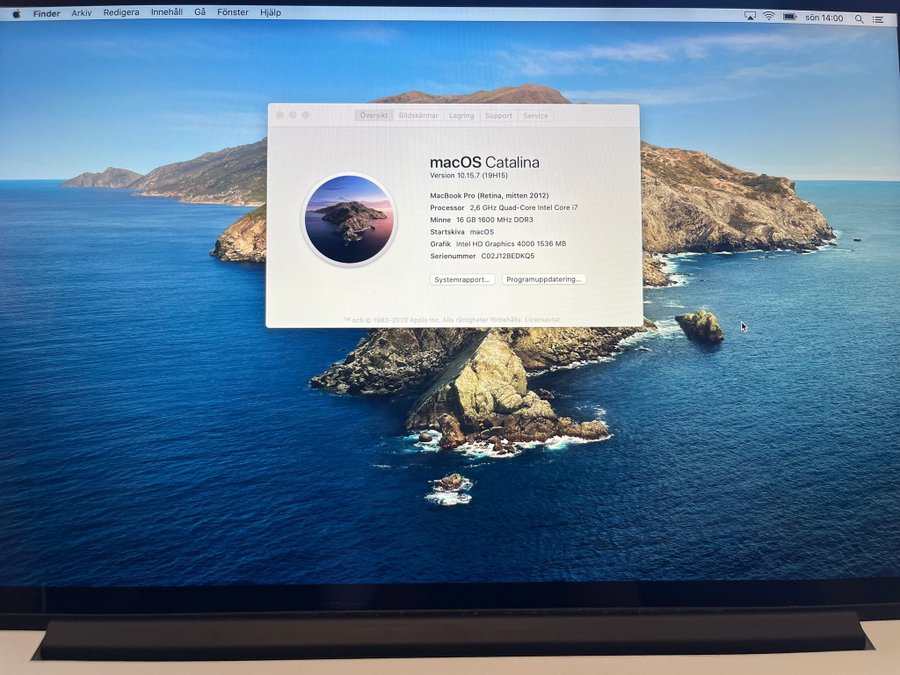Switch to the Lagring tab
Image resolution: width=900 pixels, height=675 pixels.
coord(461,115)
